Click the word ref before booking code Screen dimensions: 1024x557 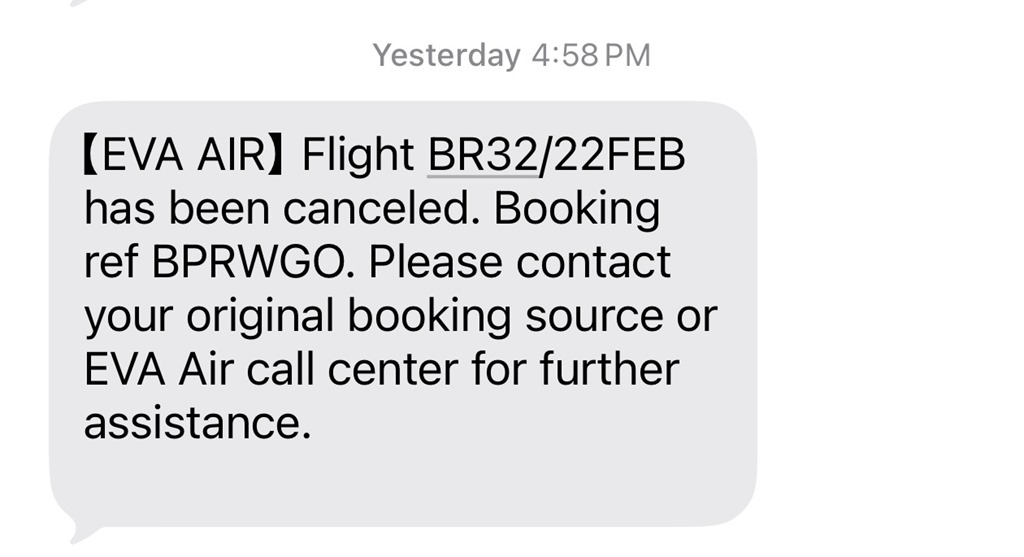[111, 263]
